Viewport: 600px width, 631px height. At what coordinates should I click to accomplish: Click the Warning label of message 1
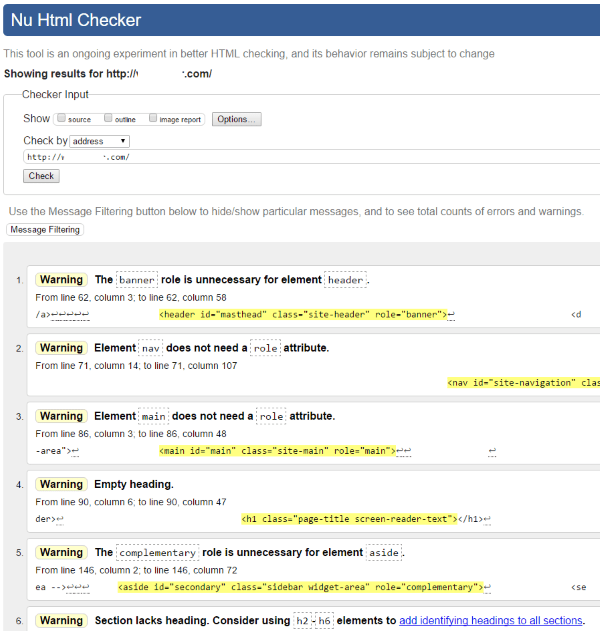pyautogui.click(x=61, y=280)
